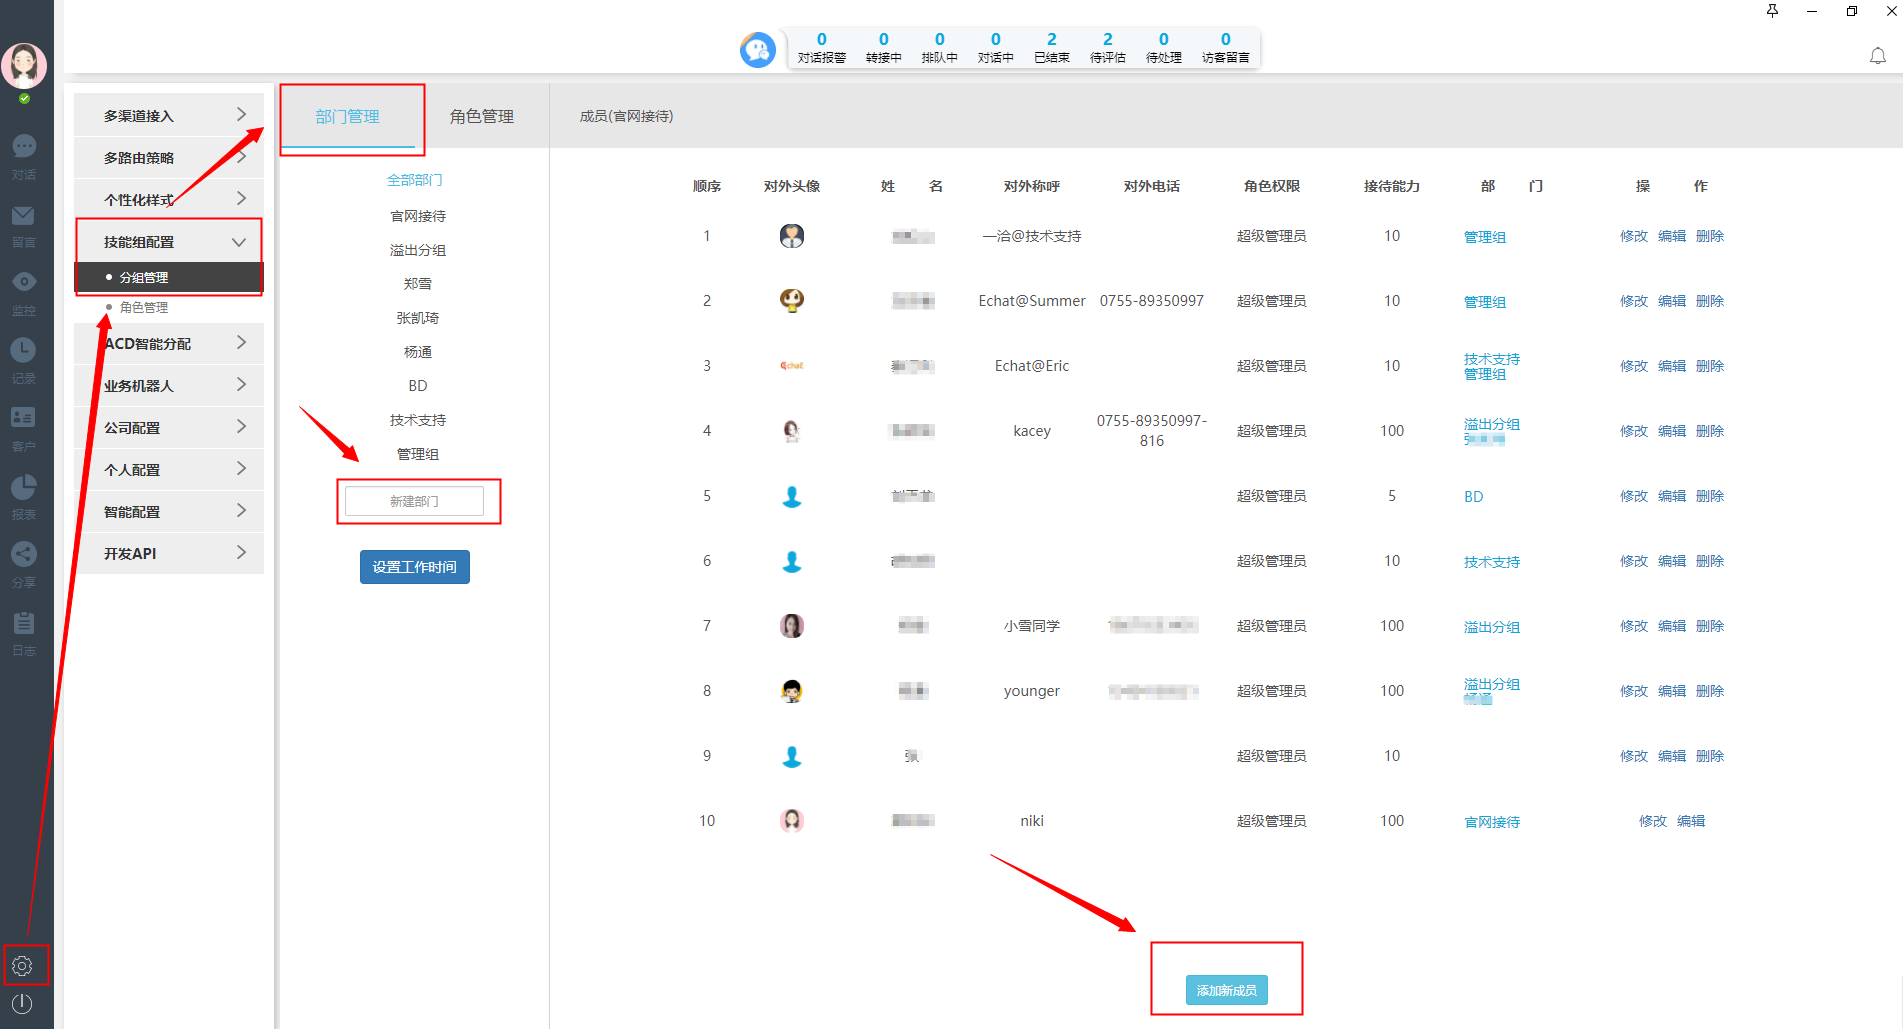Screen dimensions: 1903x1029
Task: Select the 管理组 department in list
Action: 418,454
